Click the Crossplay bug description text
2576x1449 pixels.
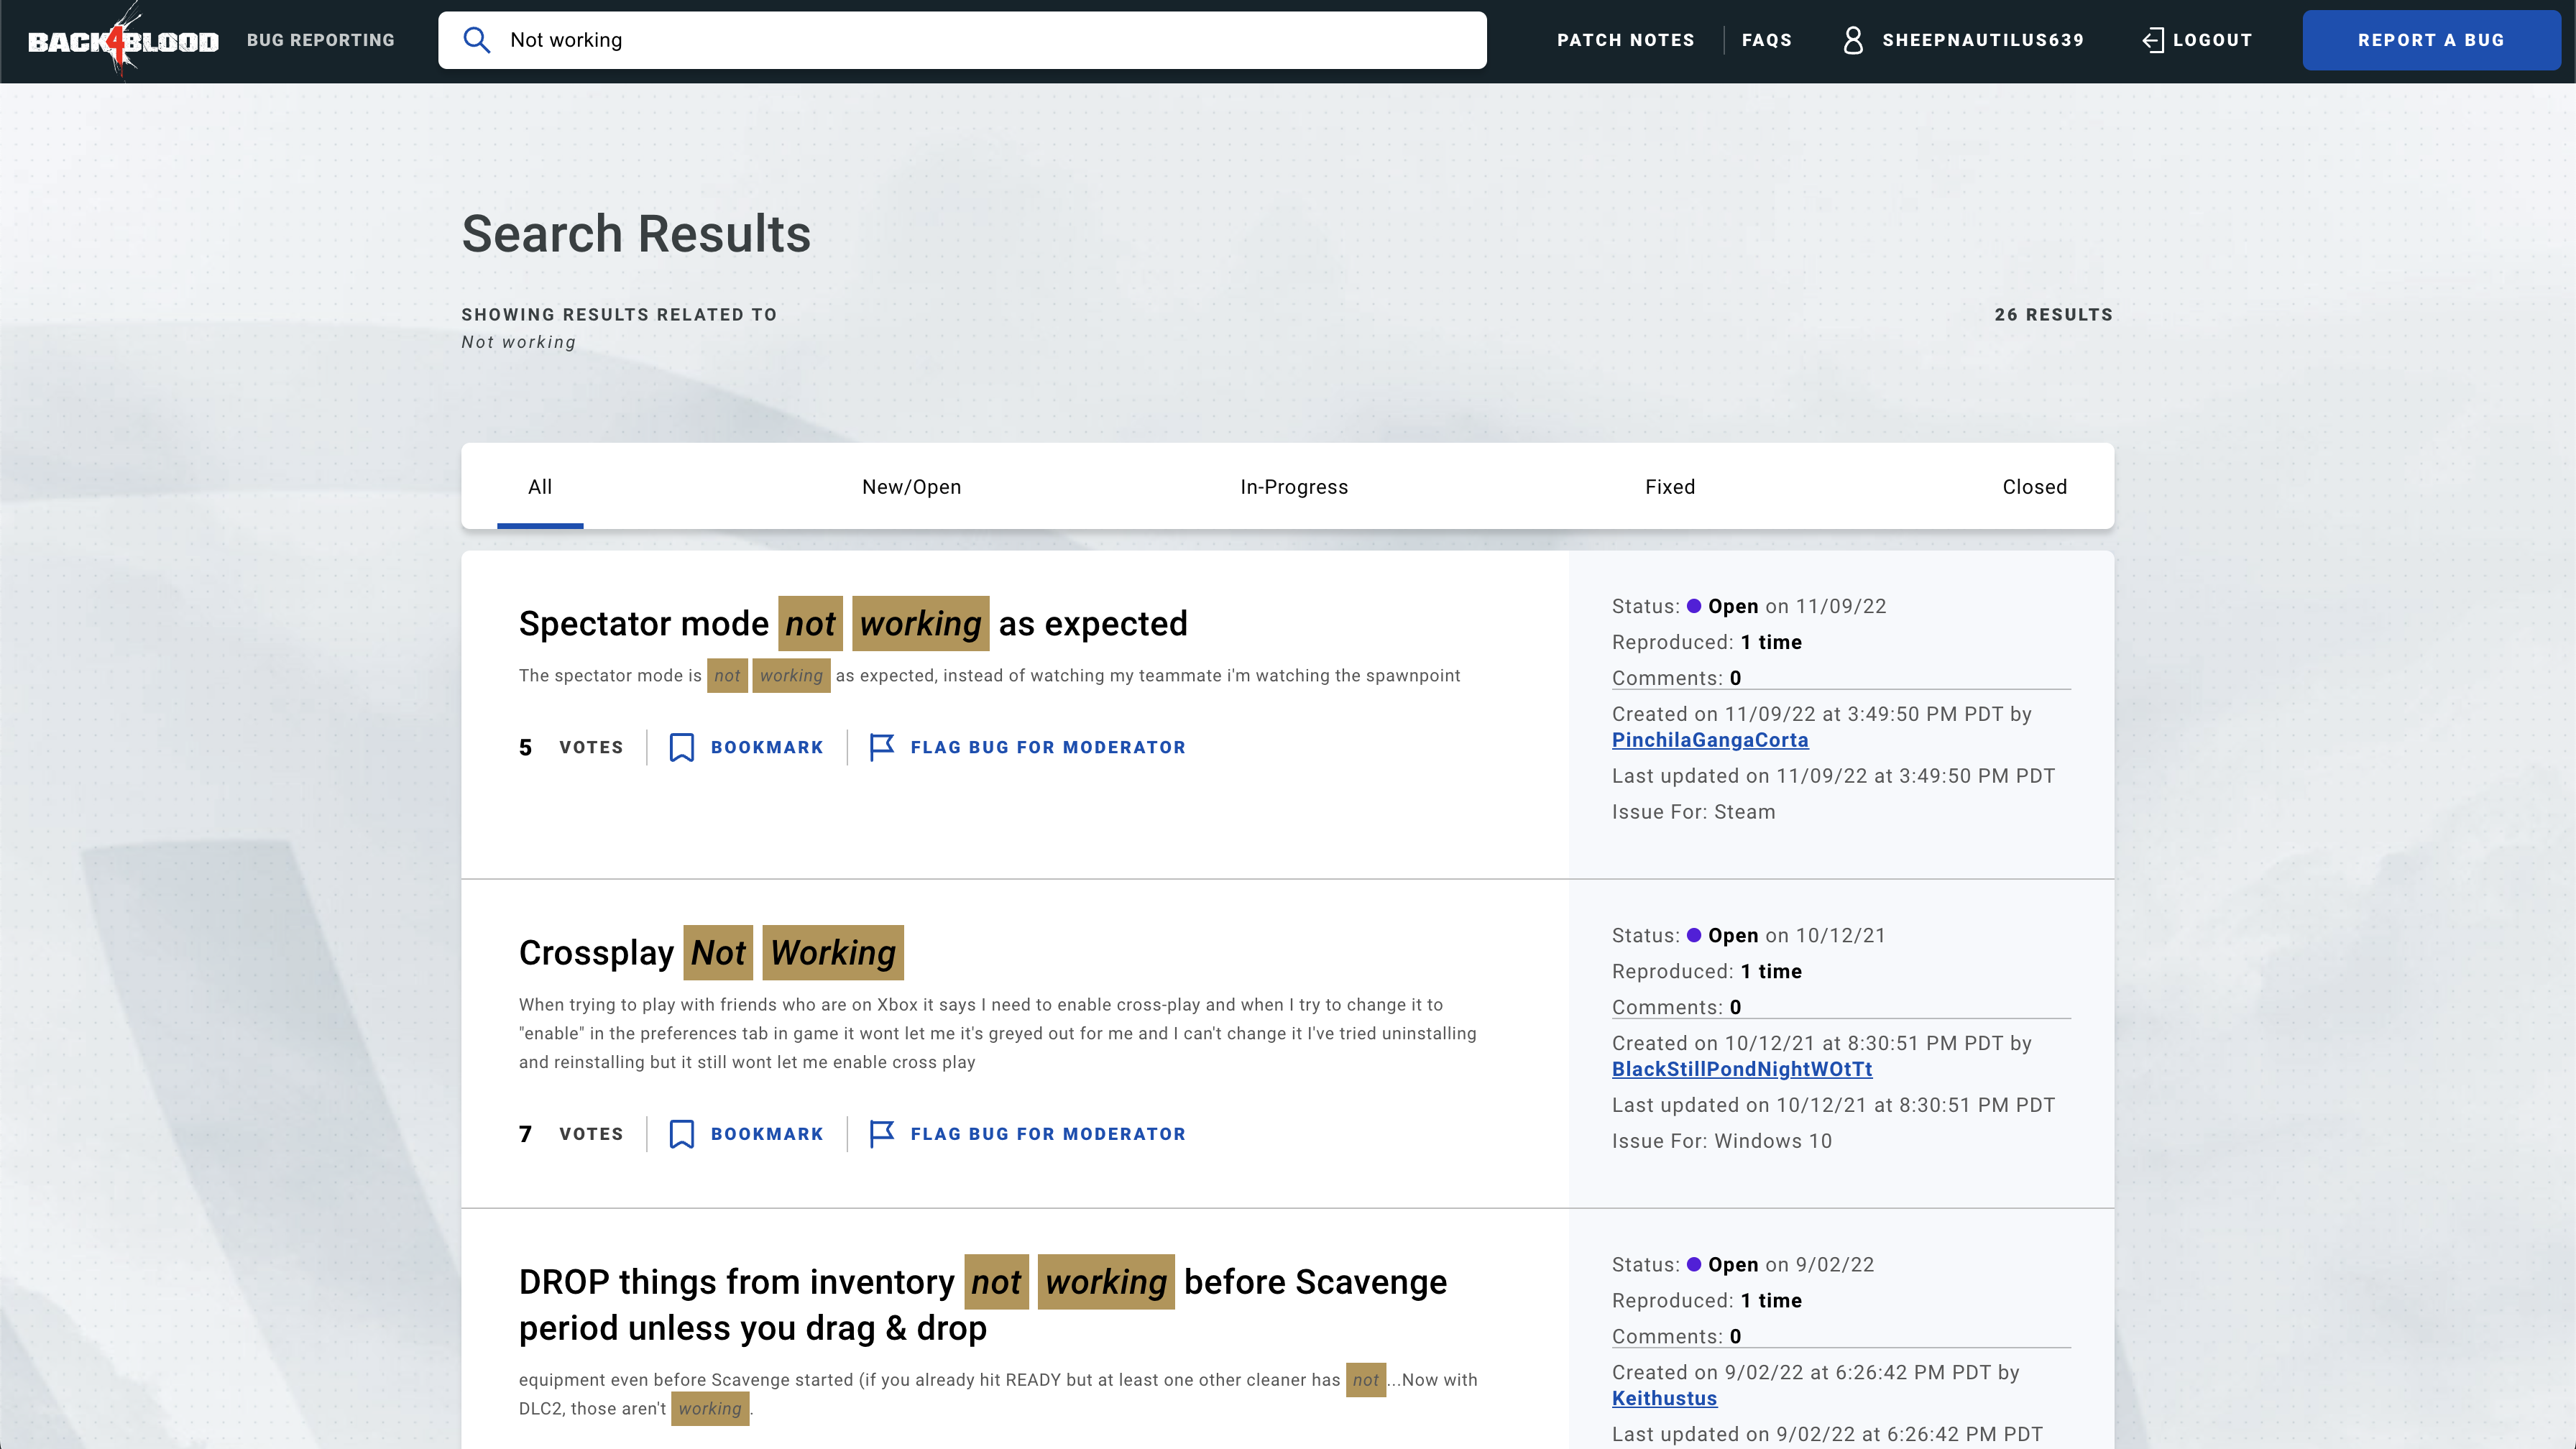997,1033
